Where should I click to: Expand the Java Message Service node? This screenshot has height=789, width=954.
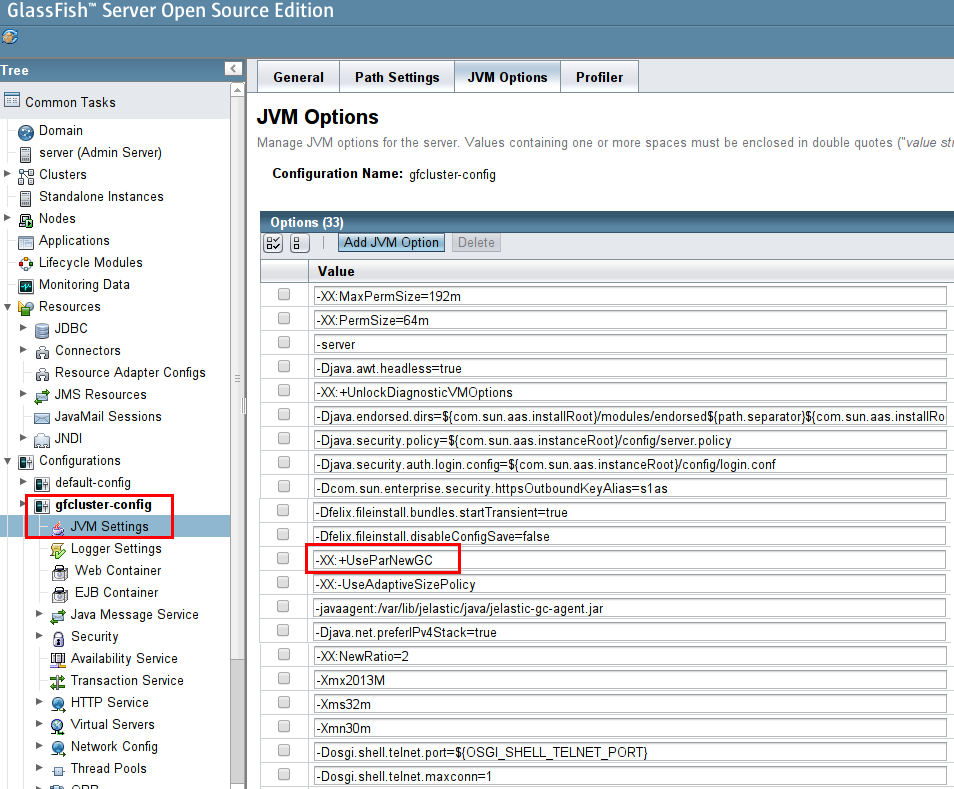40,615
